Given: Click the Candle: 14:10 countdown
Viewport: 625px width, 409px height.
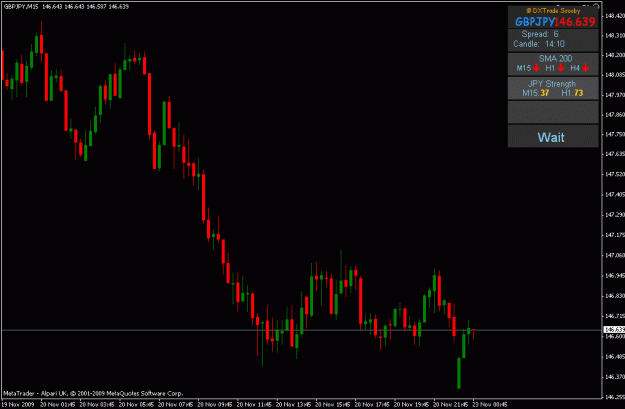Looking at the screenshot, I should click(539, 44).
